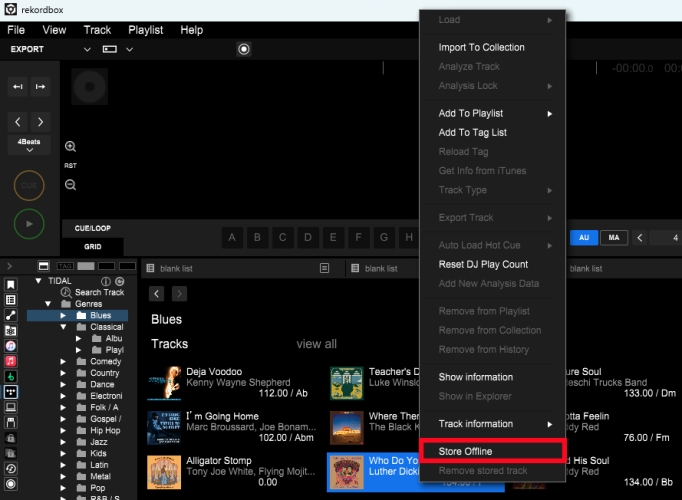Click the back arrow above the Blues heading
The height and width of the screenshot is (500, 682).
pyautogui.click(x=157, y=294)
